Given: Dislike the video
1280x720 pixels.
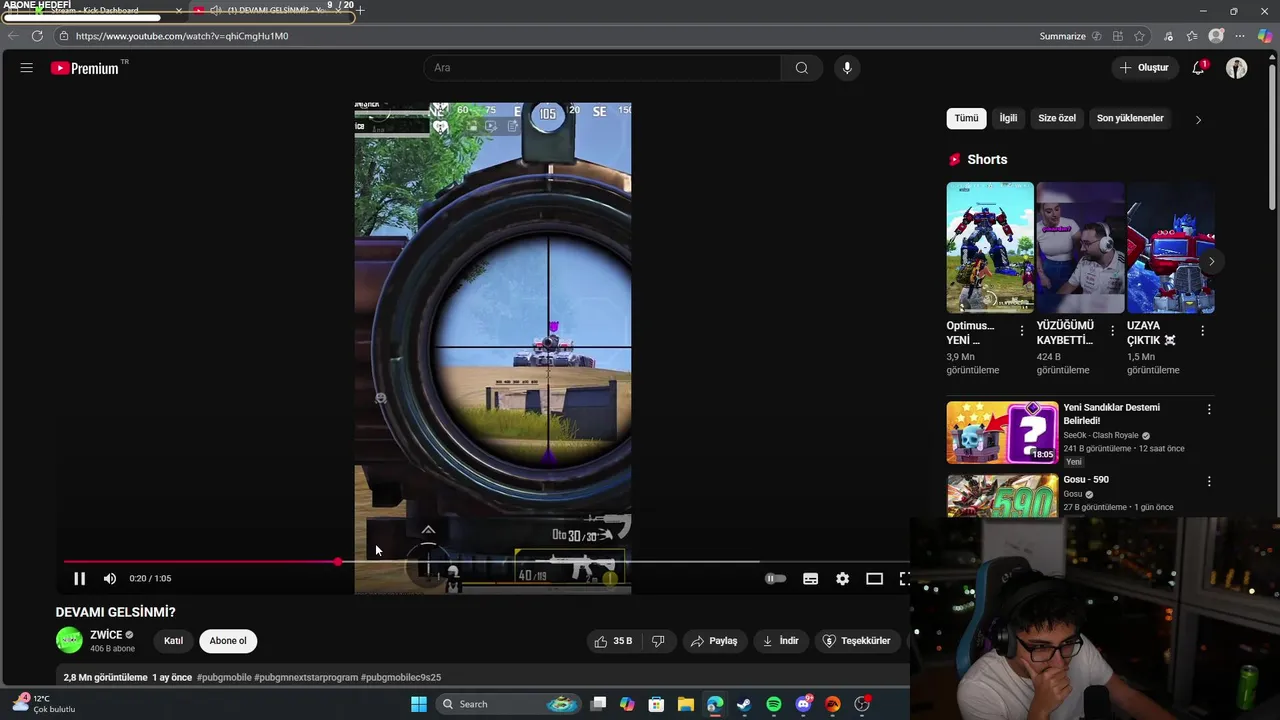Looking at the screenshot, I should click(x=658, y=641).
